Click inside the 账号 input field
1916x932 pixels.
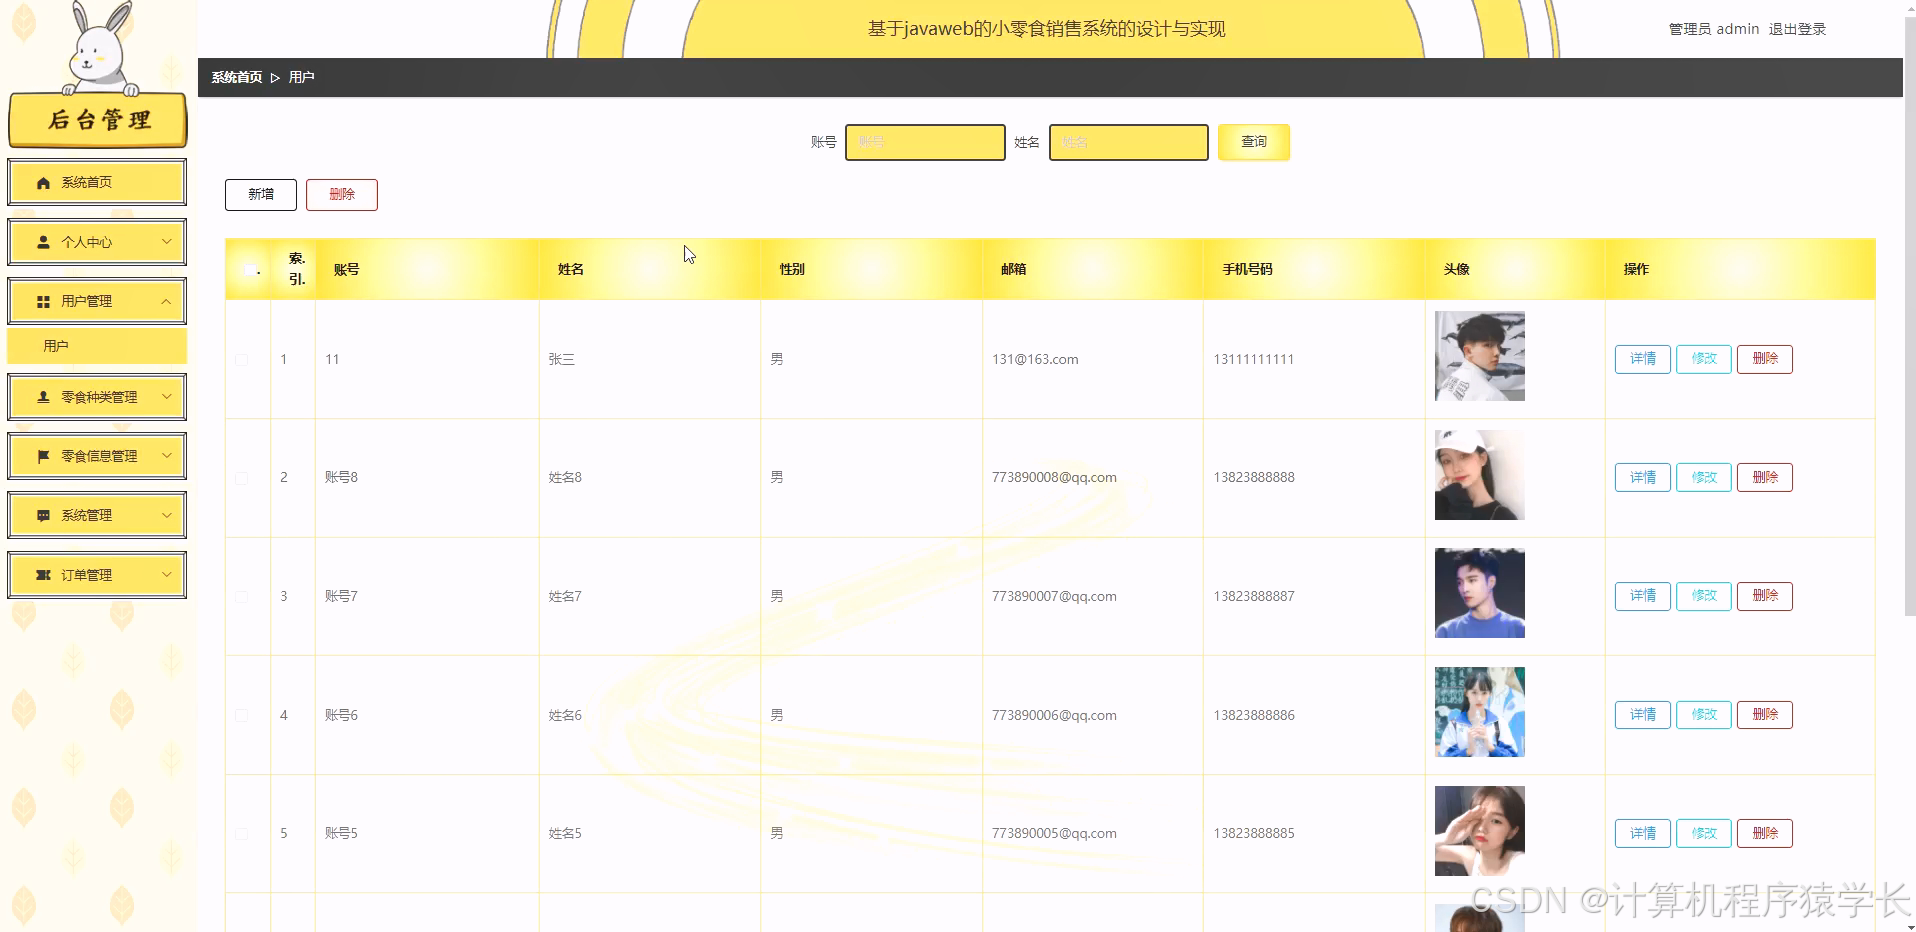[x=923, y=142]
